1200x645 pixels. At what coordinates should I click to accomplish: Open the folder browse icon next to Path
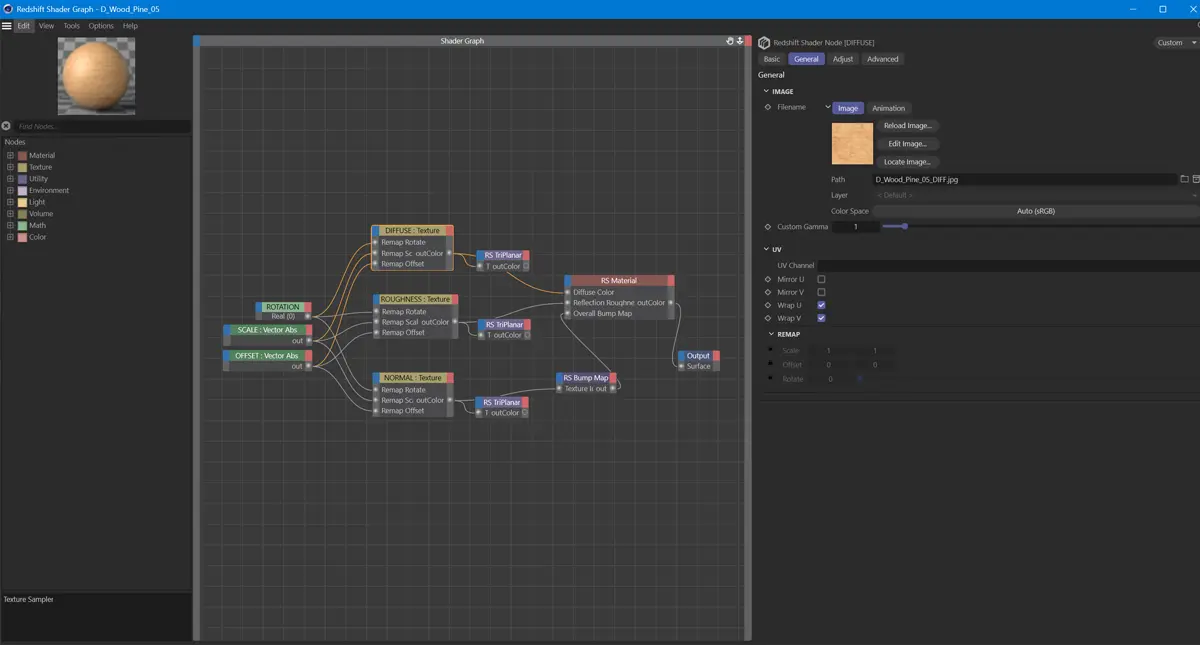pos(1184,179)
